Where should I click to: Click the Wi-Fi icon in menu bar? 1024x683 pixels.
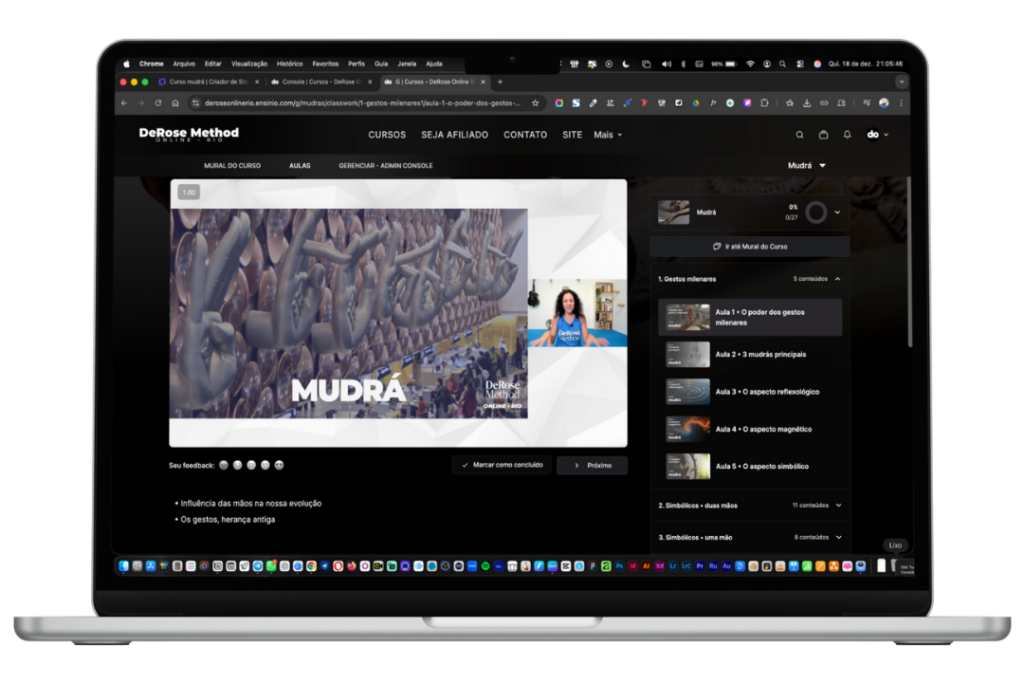pos(750,64)
